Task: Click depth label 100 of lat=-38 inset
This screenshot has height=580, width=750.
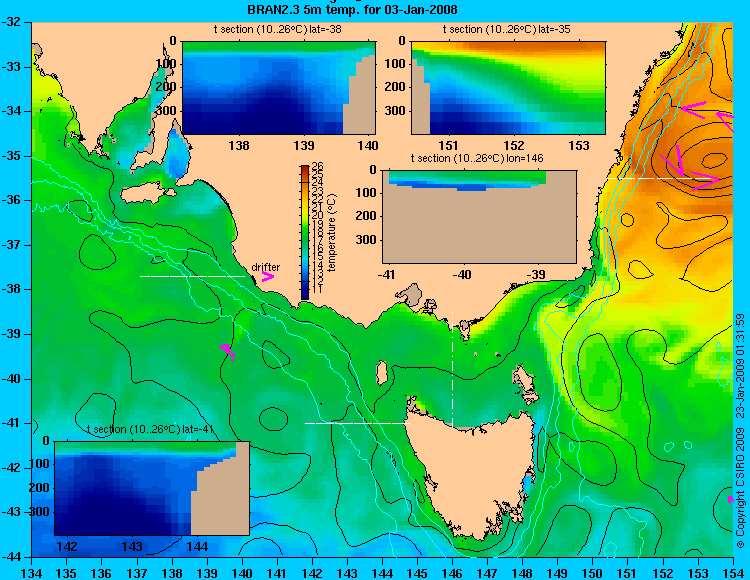Action: click(166, 64)
